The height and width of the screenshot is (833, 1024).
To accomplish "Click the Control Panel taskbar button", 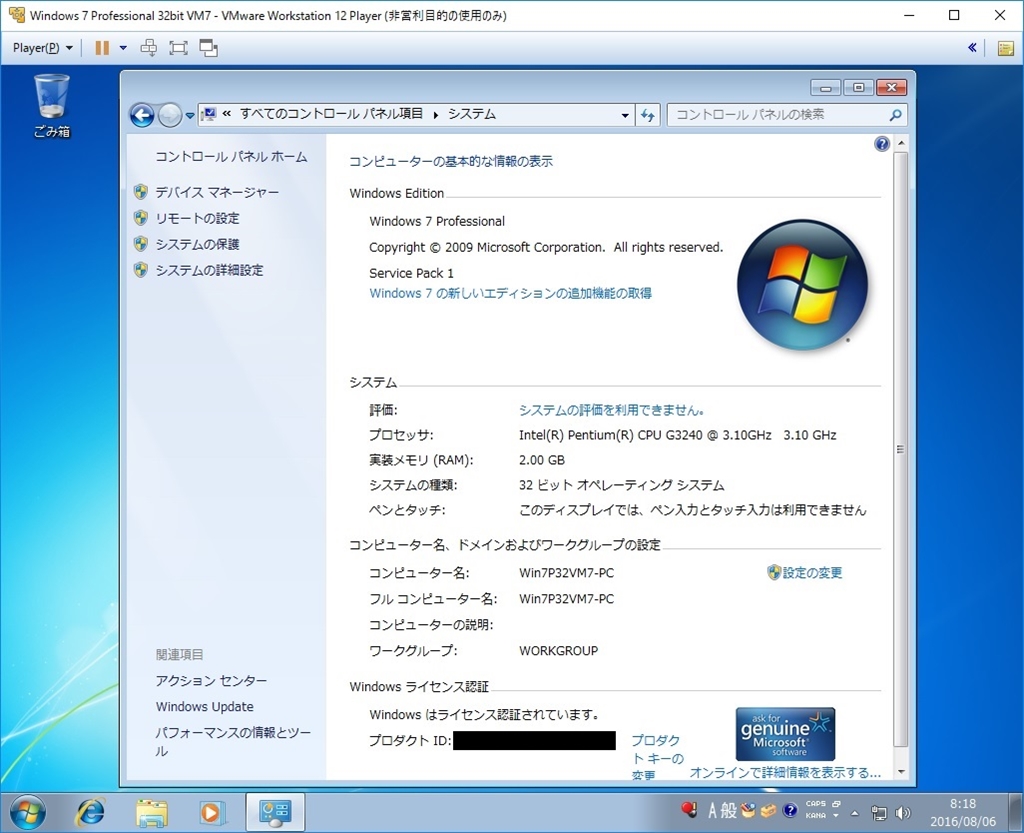I will click(275, 813).
